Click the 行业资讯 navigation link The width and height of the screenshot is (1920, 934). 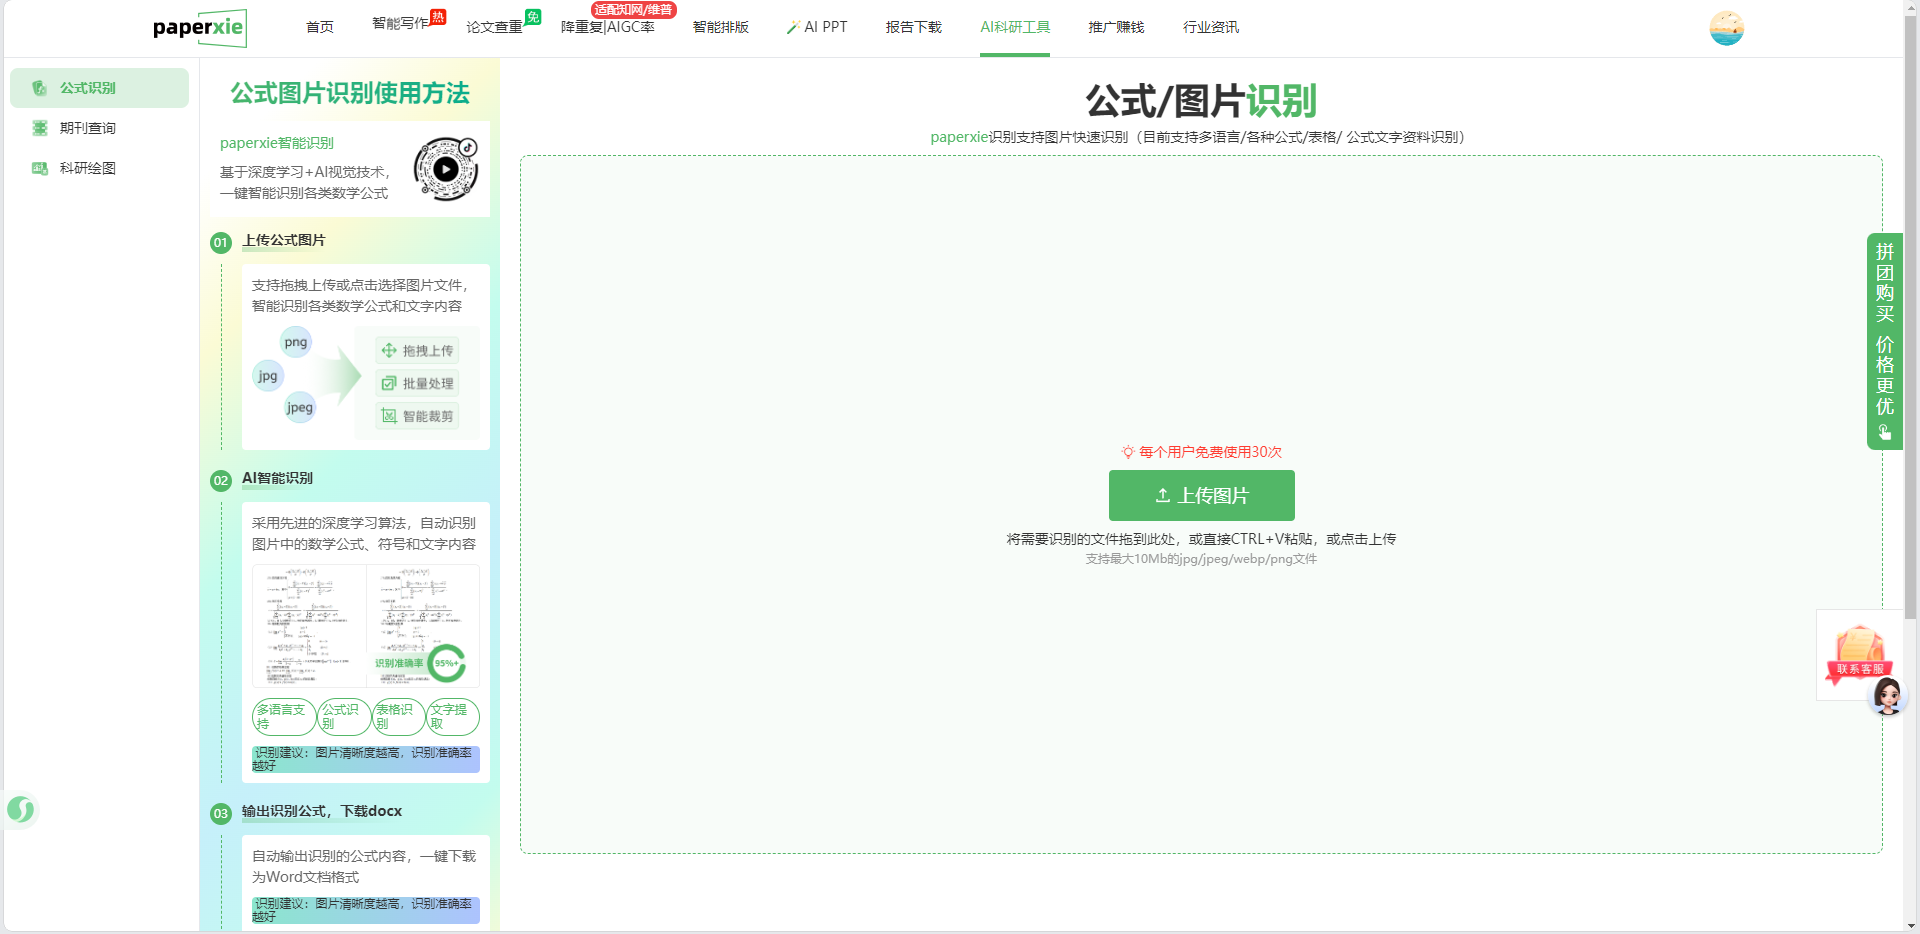pos(1210,28)
